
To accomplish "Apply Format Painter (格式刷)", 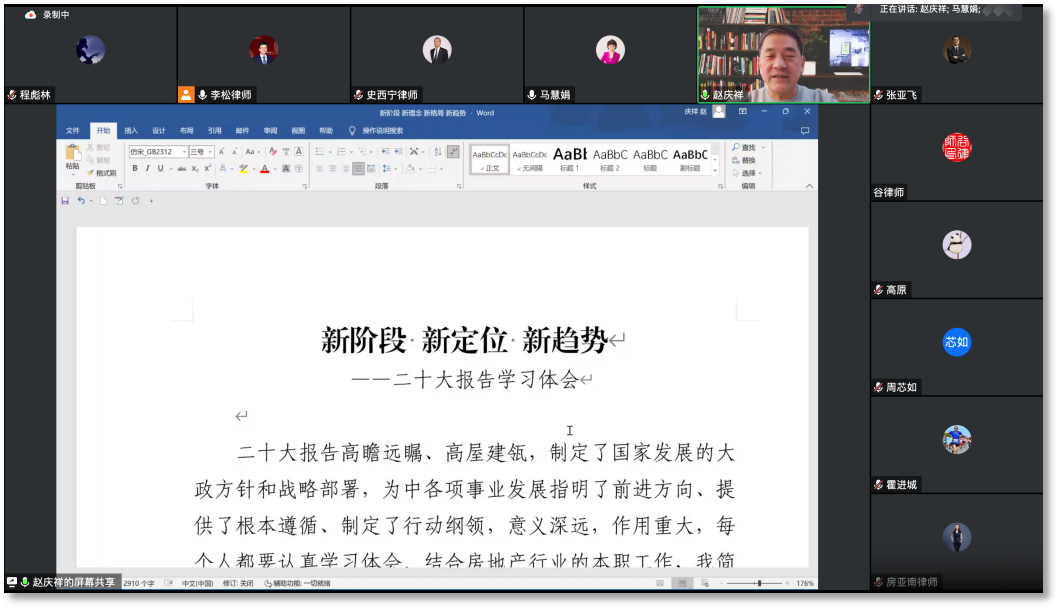I will [x=101, y=173].
